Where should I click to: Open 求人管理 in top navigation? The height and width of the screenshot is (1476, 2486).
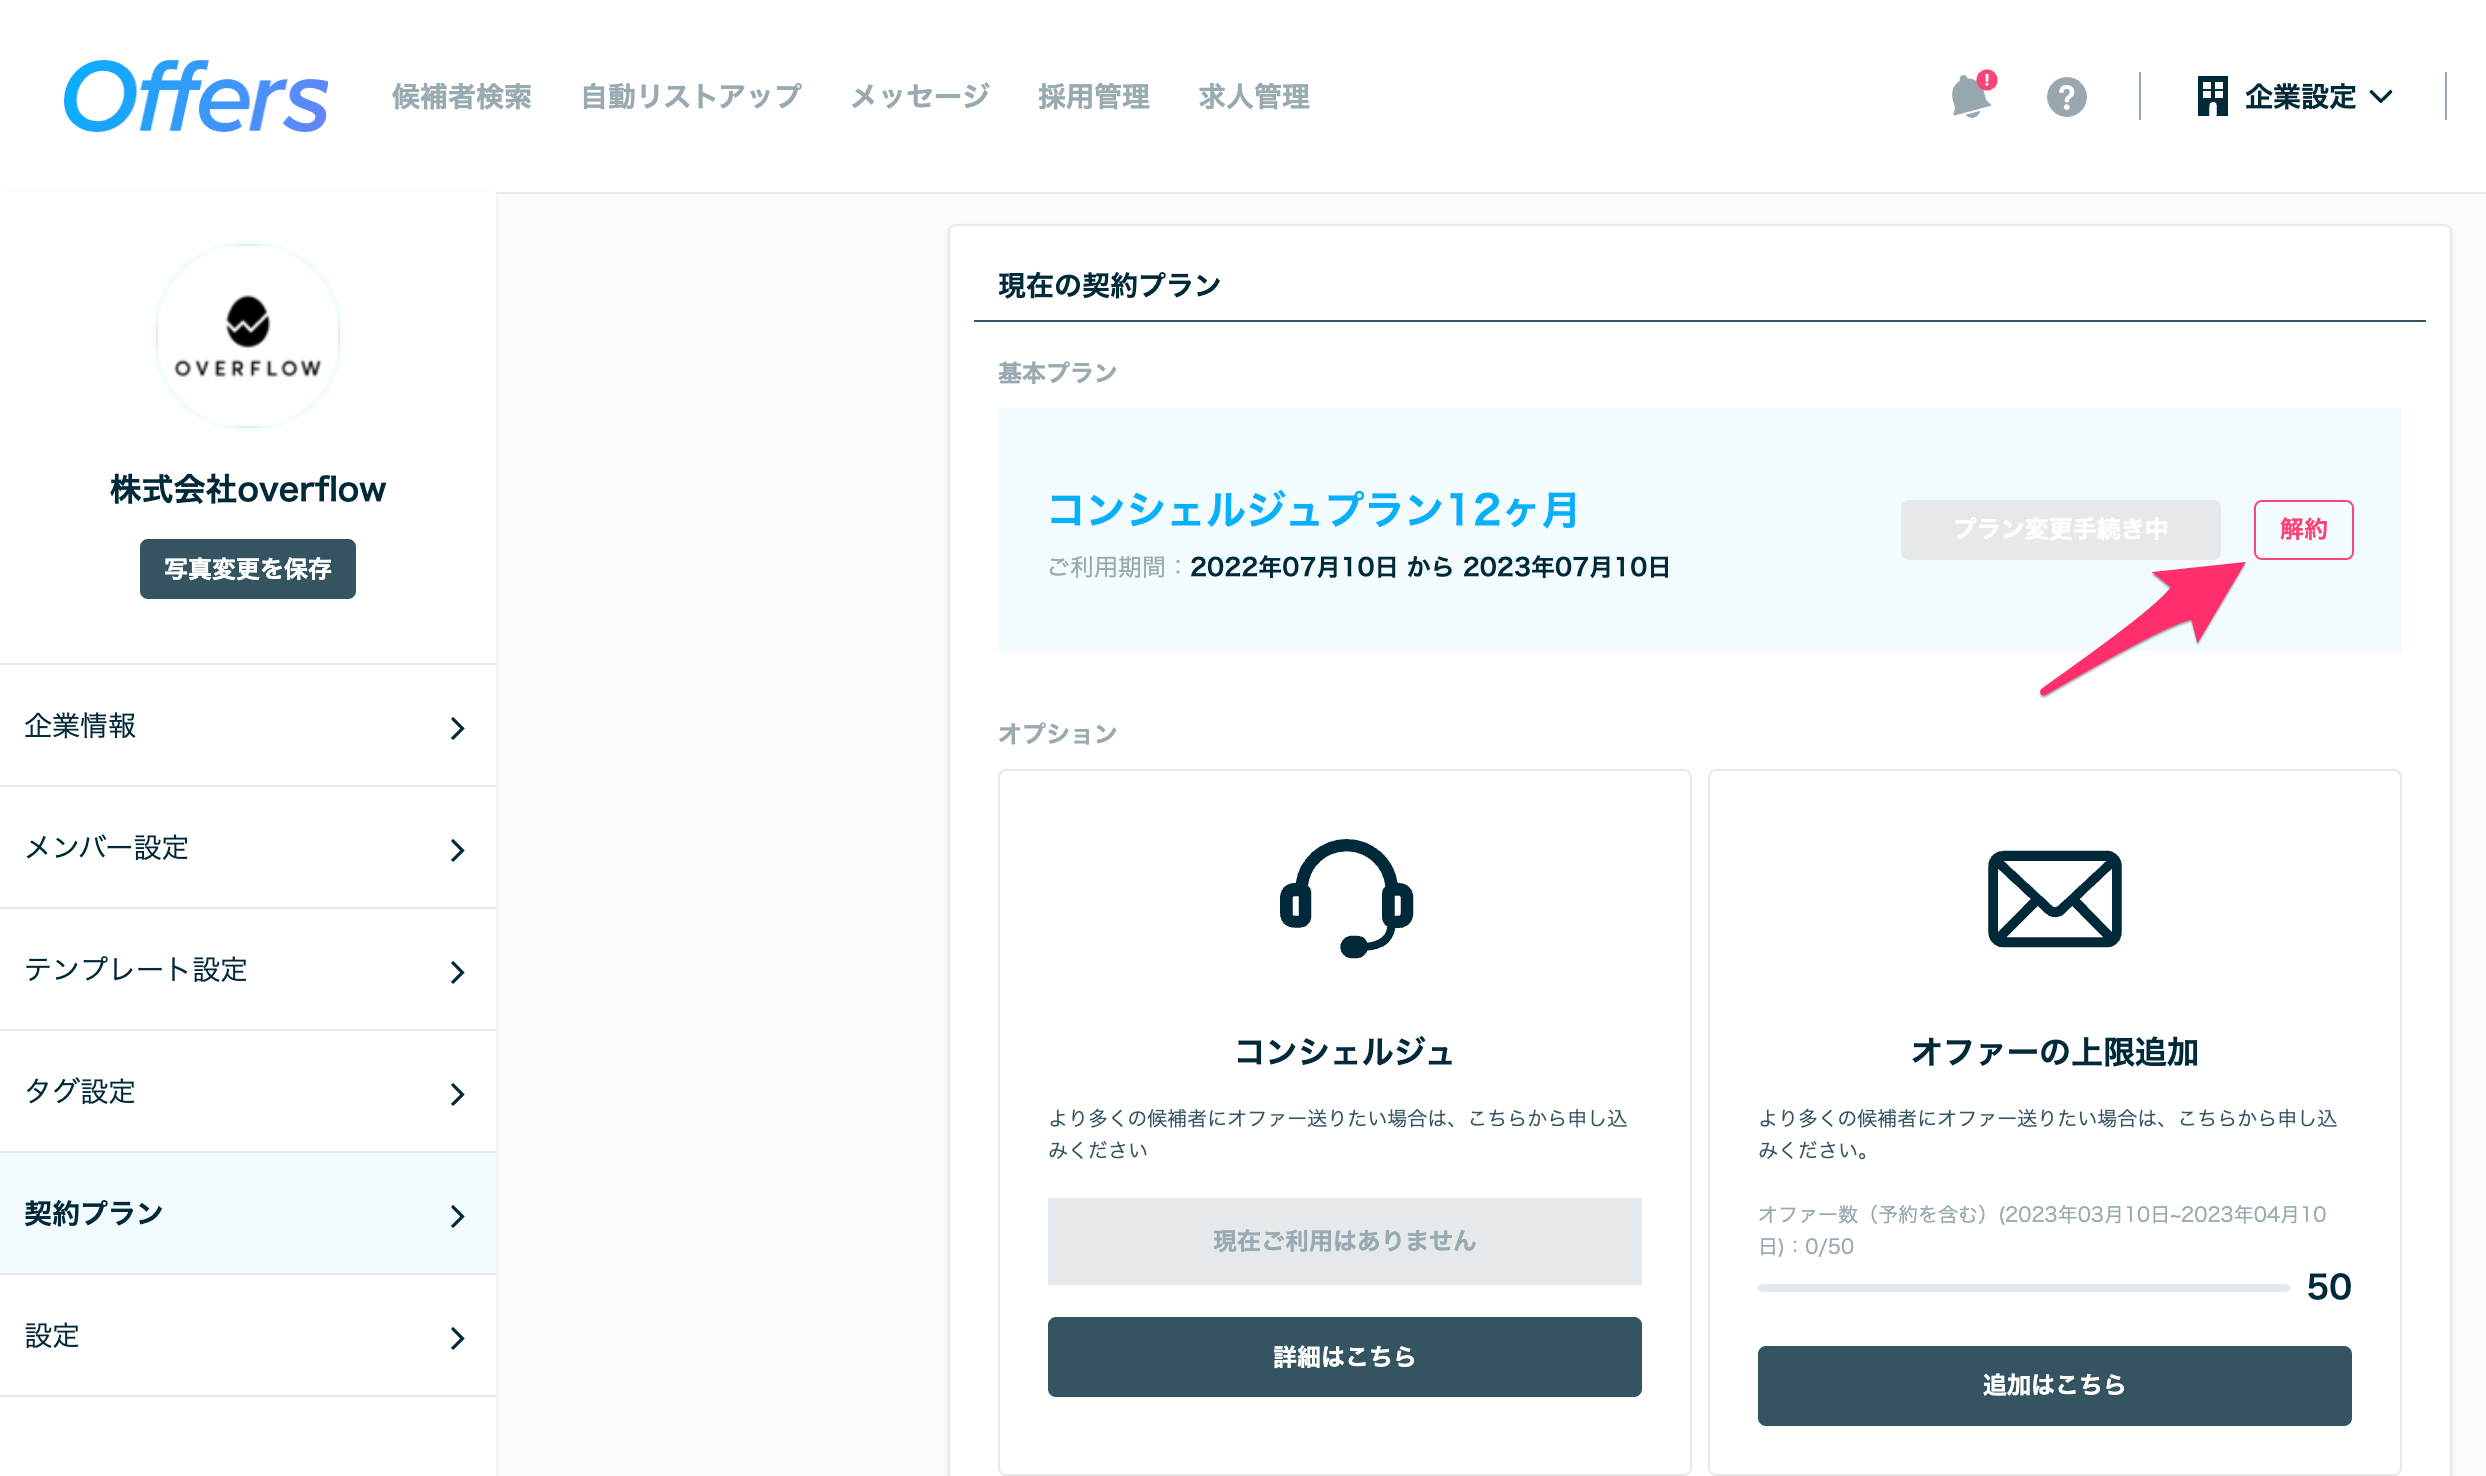click(x=1254, y=97)
